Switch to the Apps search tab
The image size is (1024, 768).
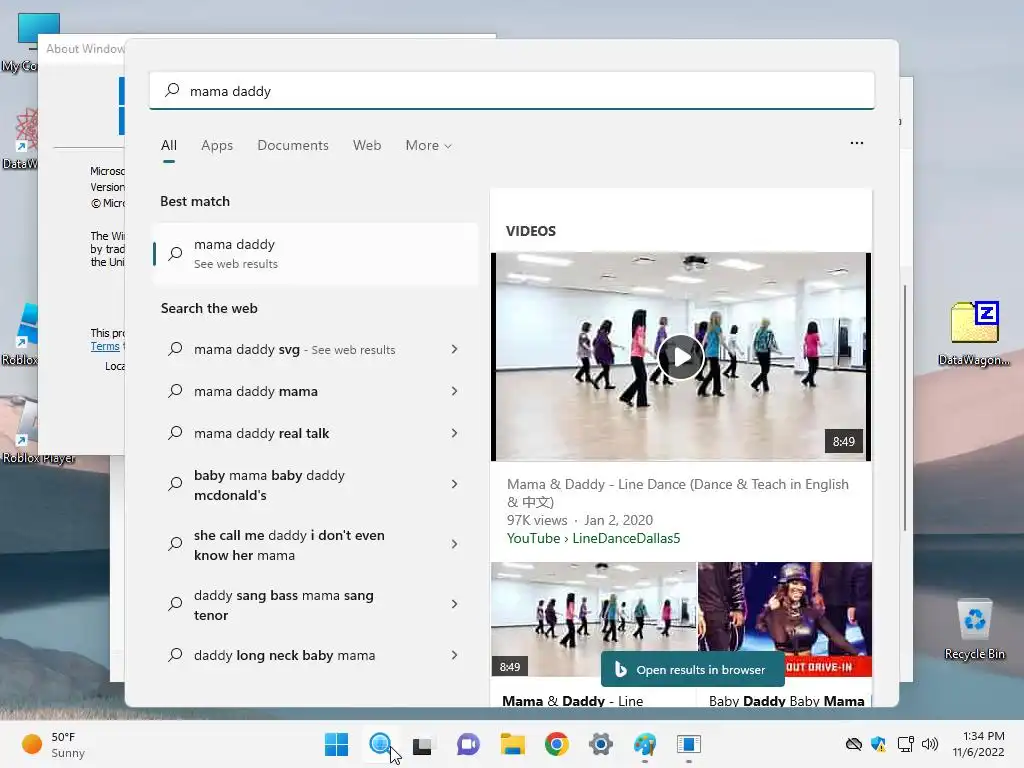pyautogui.click(x=217, y=146)
